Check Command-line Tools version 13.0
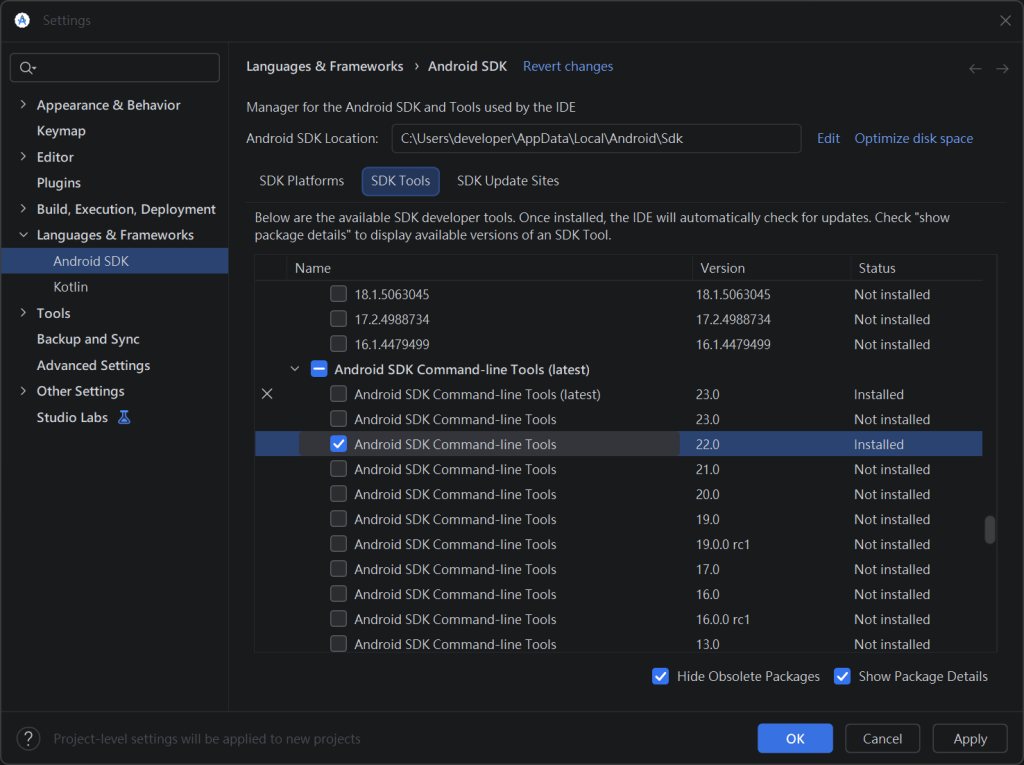The image size is (1024, 765). point(338,643)
